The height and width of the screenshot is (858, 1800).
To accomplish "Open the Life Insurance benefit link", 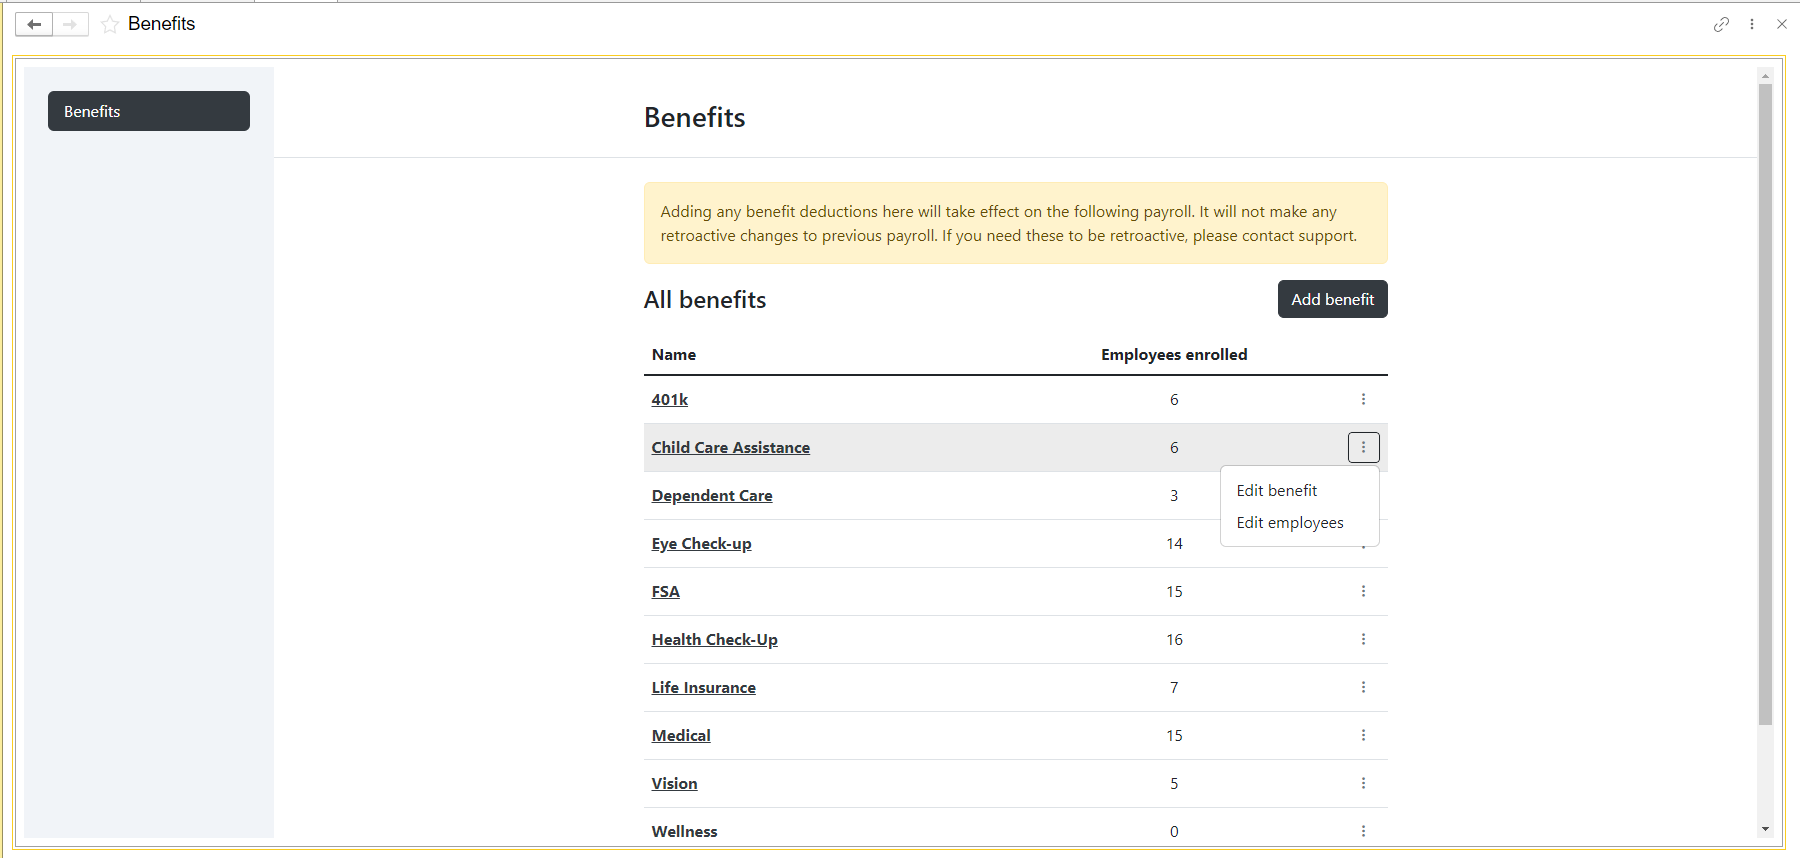I will point(704,687).
